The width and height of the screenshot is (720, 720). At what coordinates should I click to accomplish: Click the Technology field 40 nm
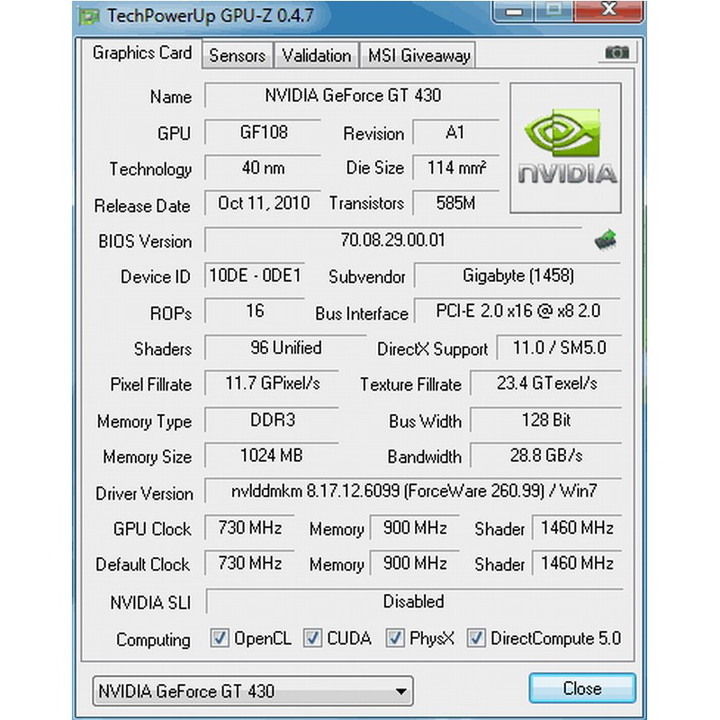[x=263, y=168]
